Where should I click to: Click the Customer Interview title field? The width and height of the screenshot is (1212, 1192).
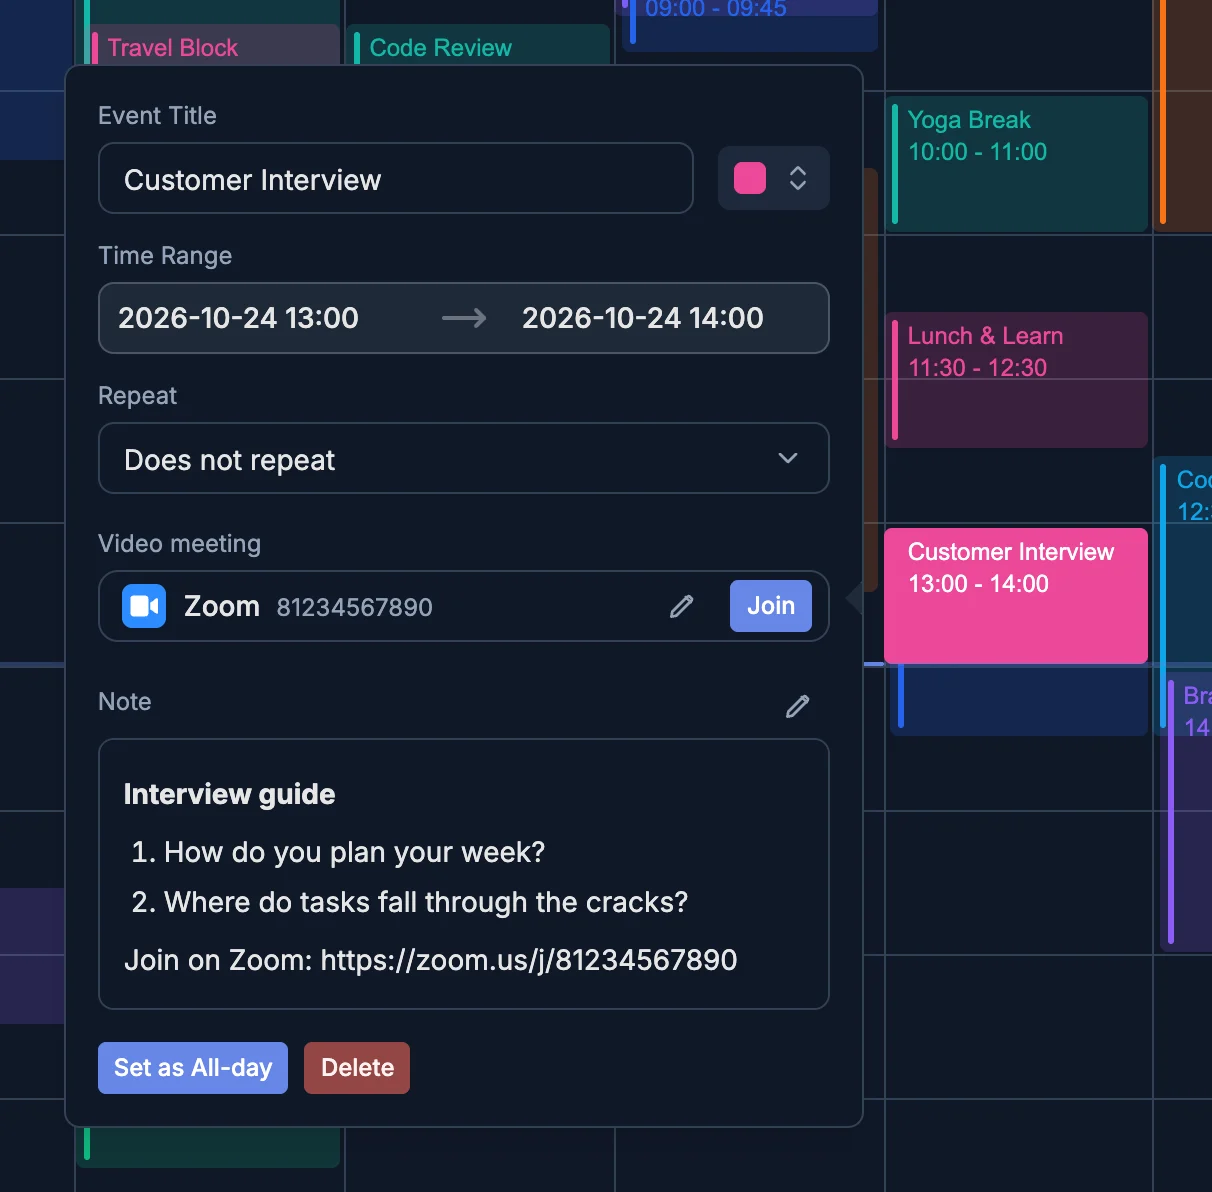396,178
